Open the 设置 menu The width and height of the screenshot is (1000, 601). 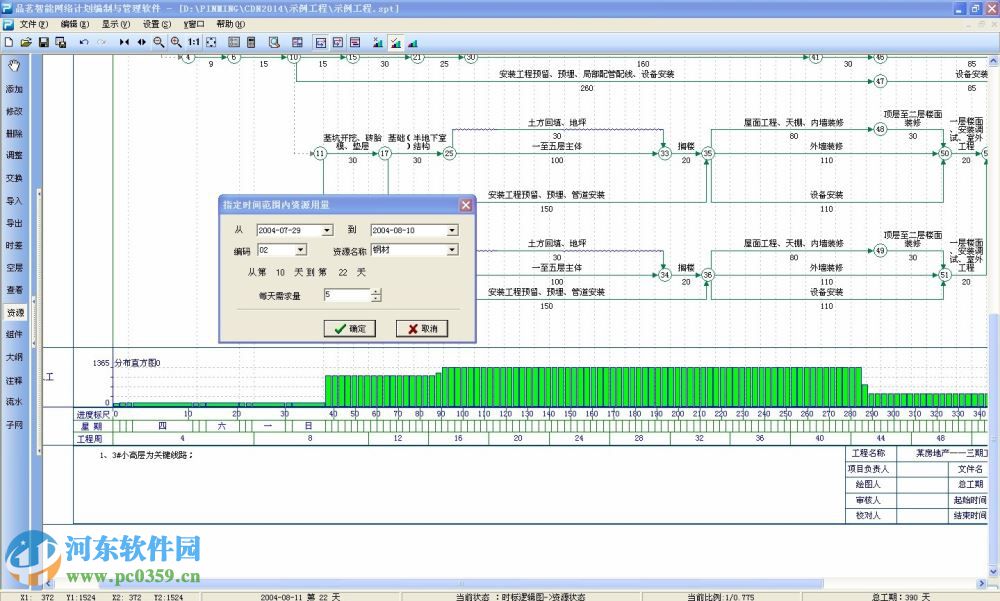tap(156, 23)
